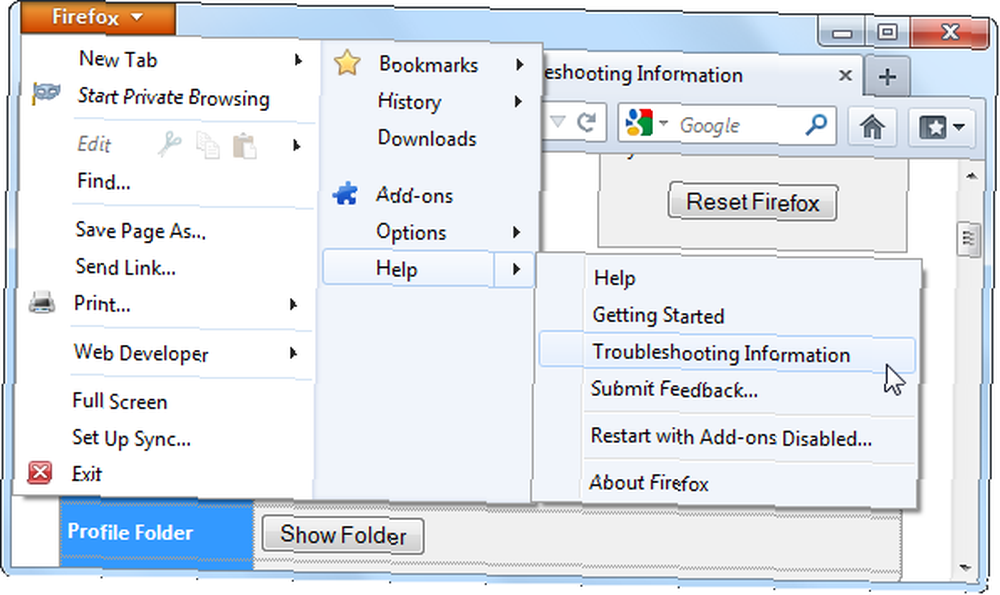Expand the Bookmarks submenu arrow

[x=519, y=64]
